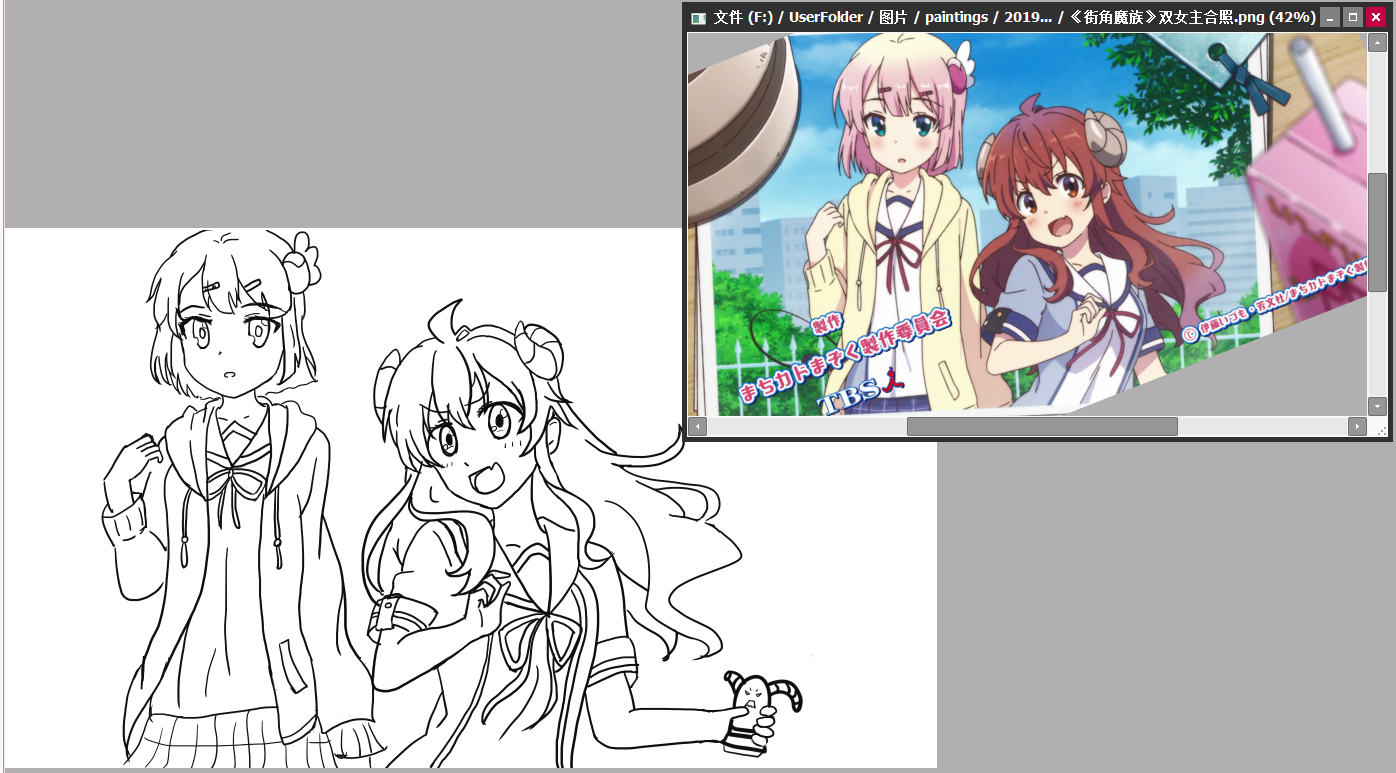
Task: Click the image viewer window icon
Action: (698, 18)
